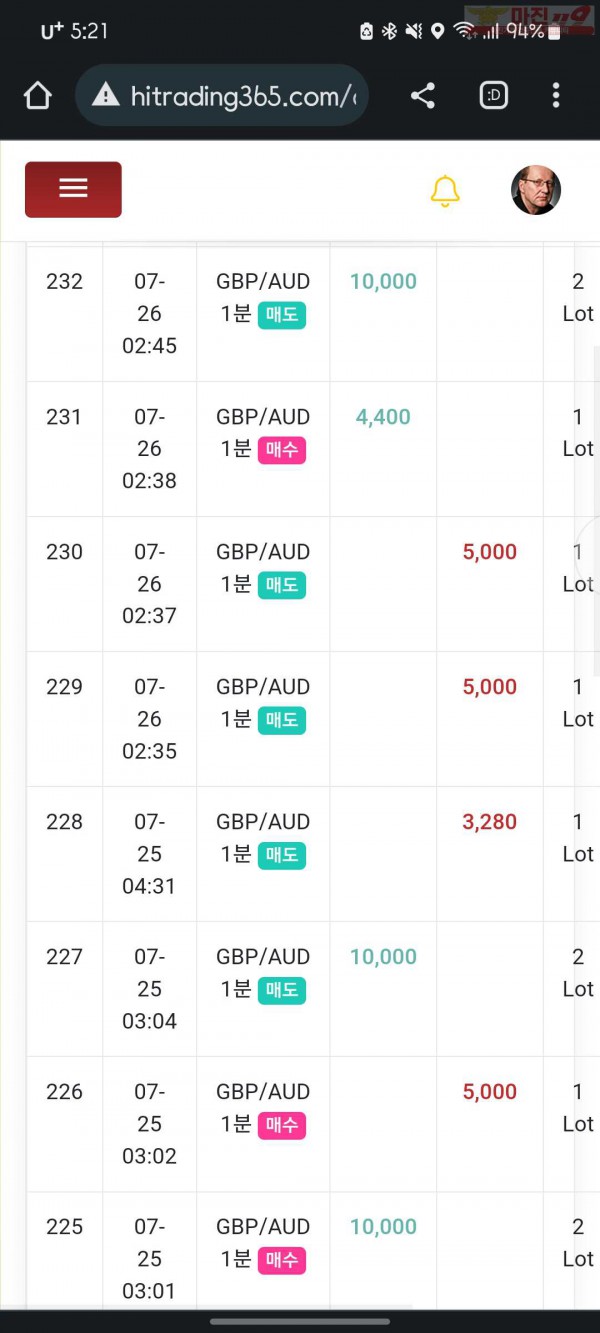Open the three-dot browser menu
This screenshot has width=600, height=1333.
556,96
